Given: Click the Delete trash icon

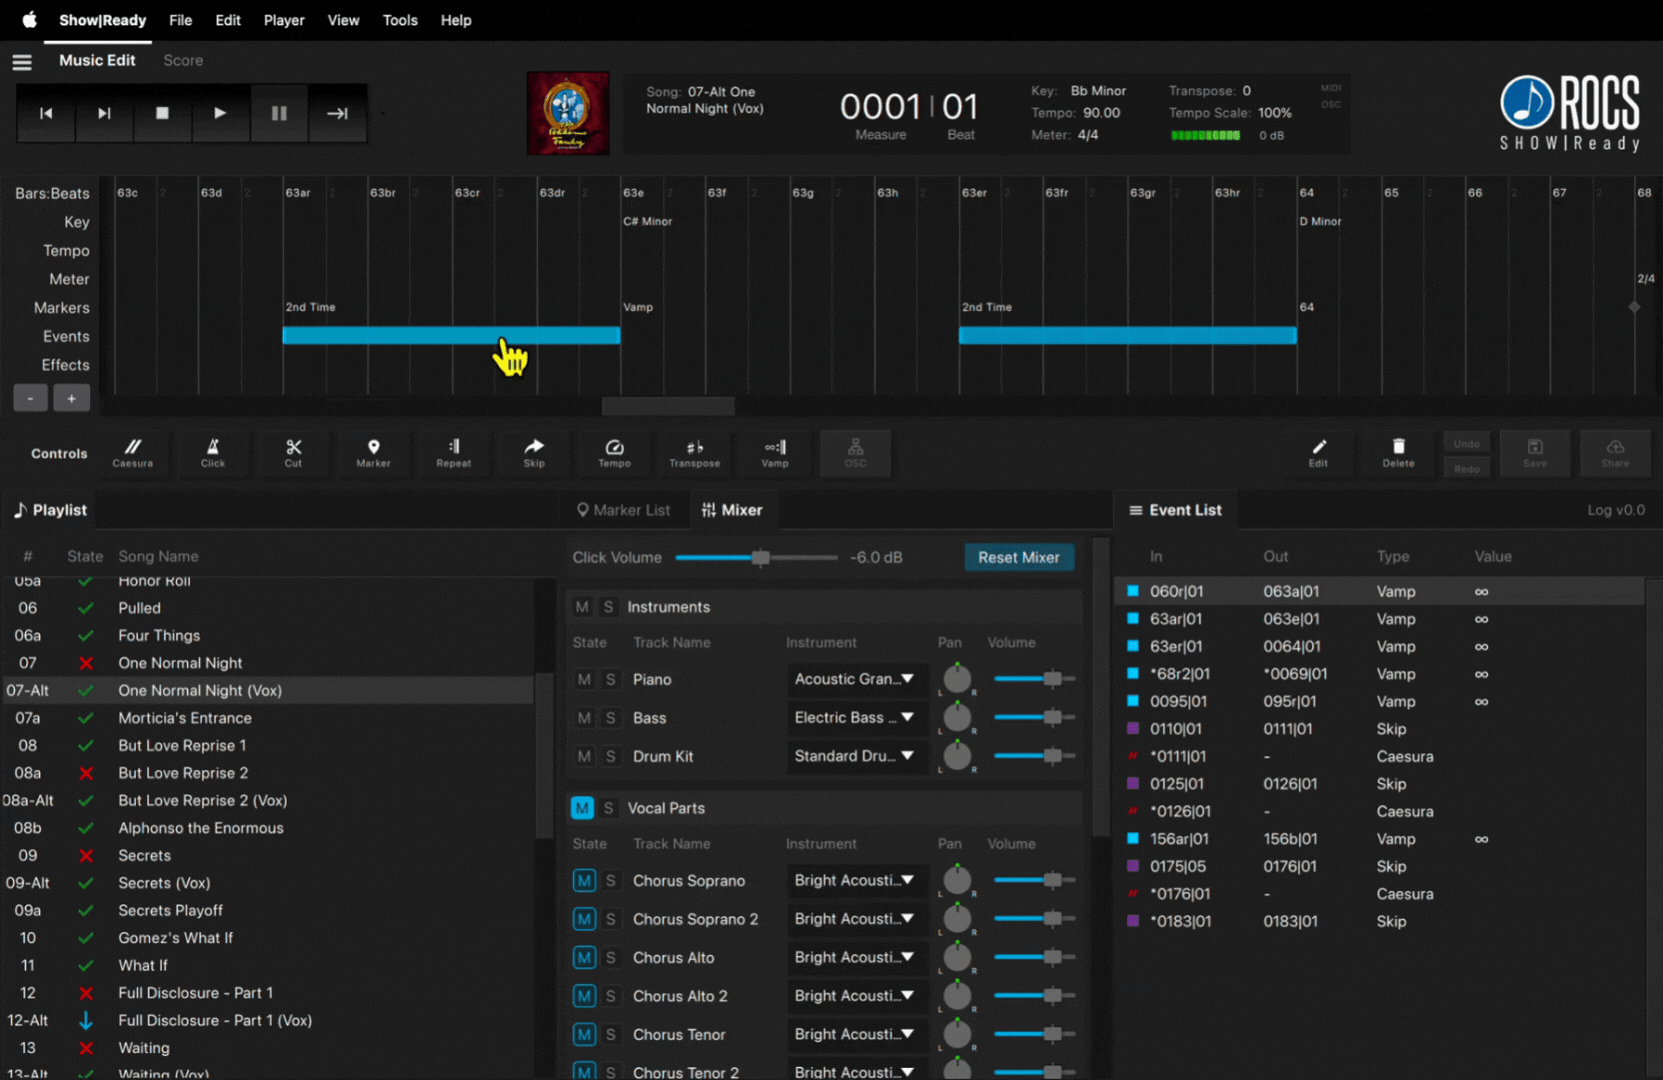Looking at the screenshot, I should pos(1398,452).
